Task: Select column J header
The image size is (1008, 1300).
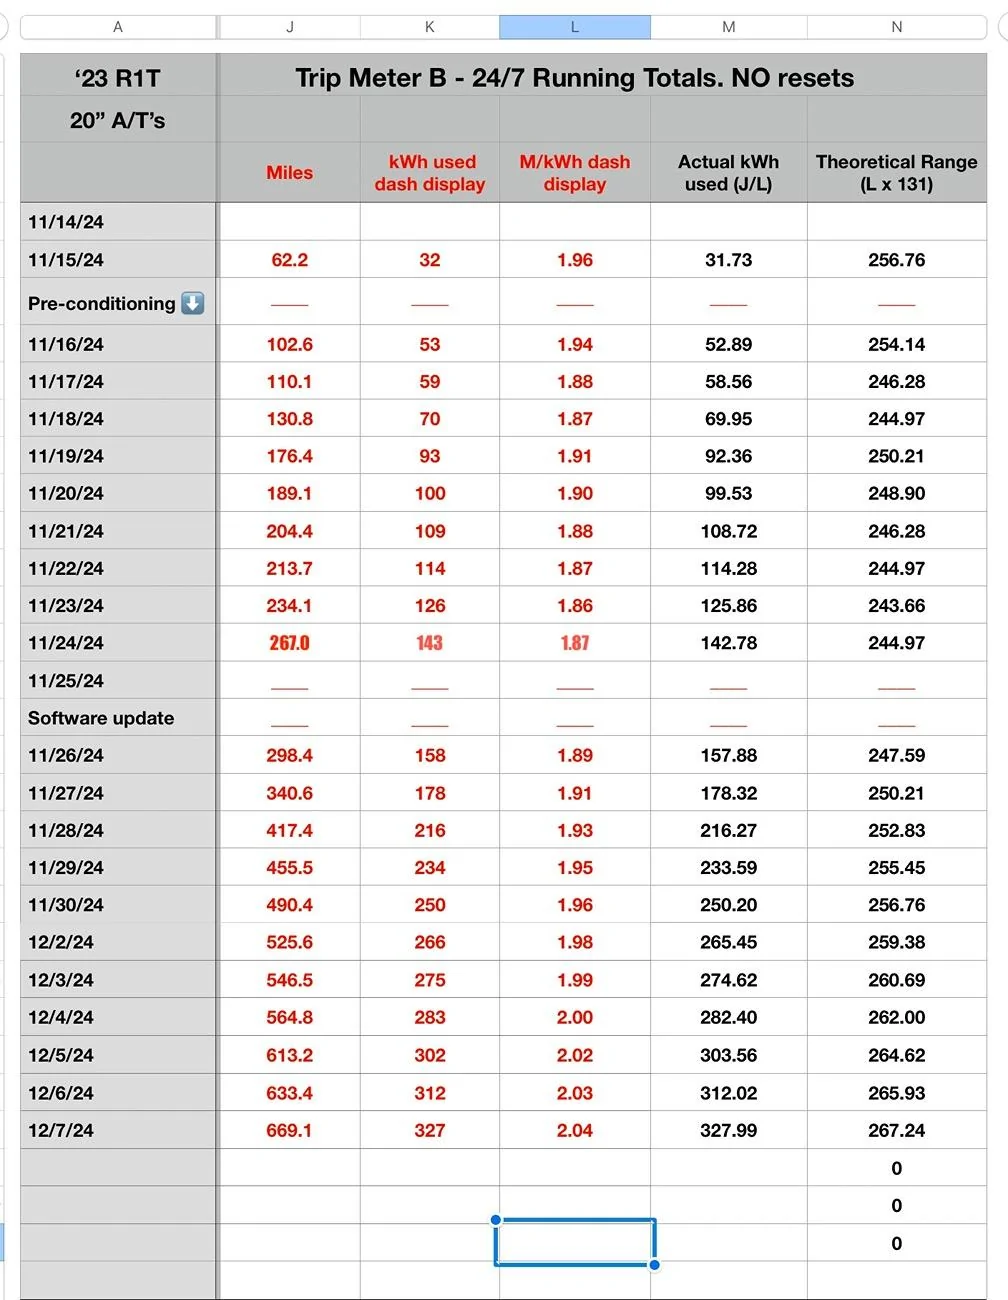Action: pos(290,27)
